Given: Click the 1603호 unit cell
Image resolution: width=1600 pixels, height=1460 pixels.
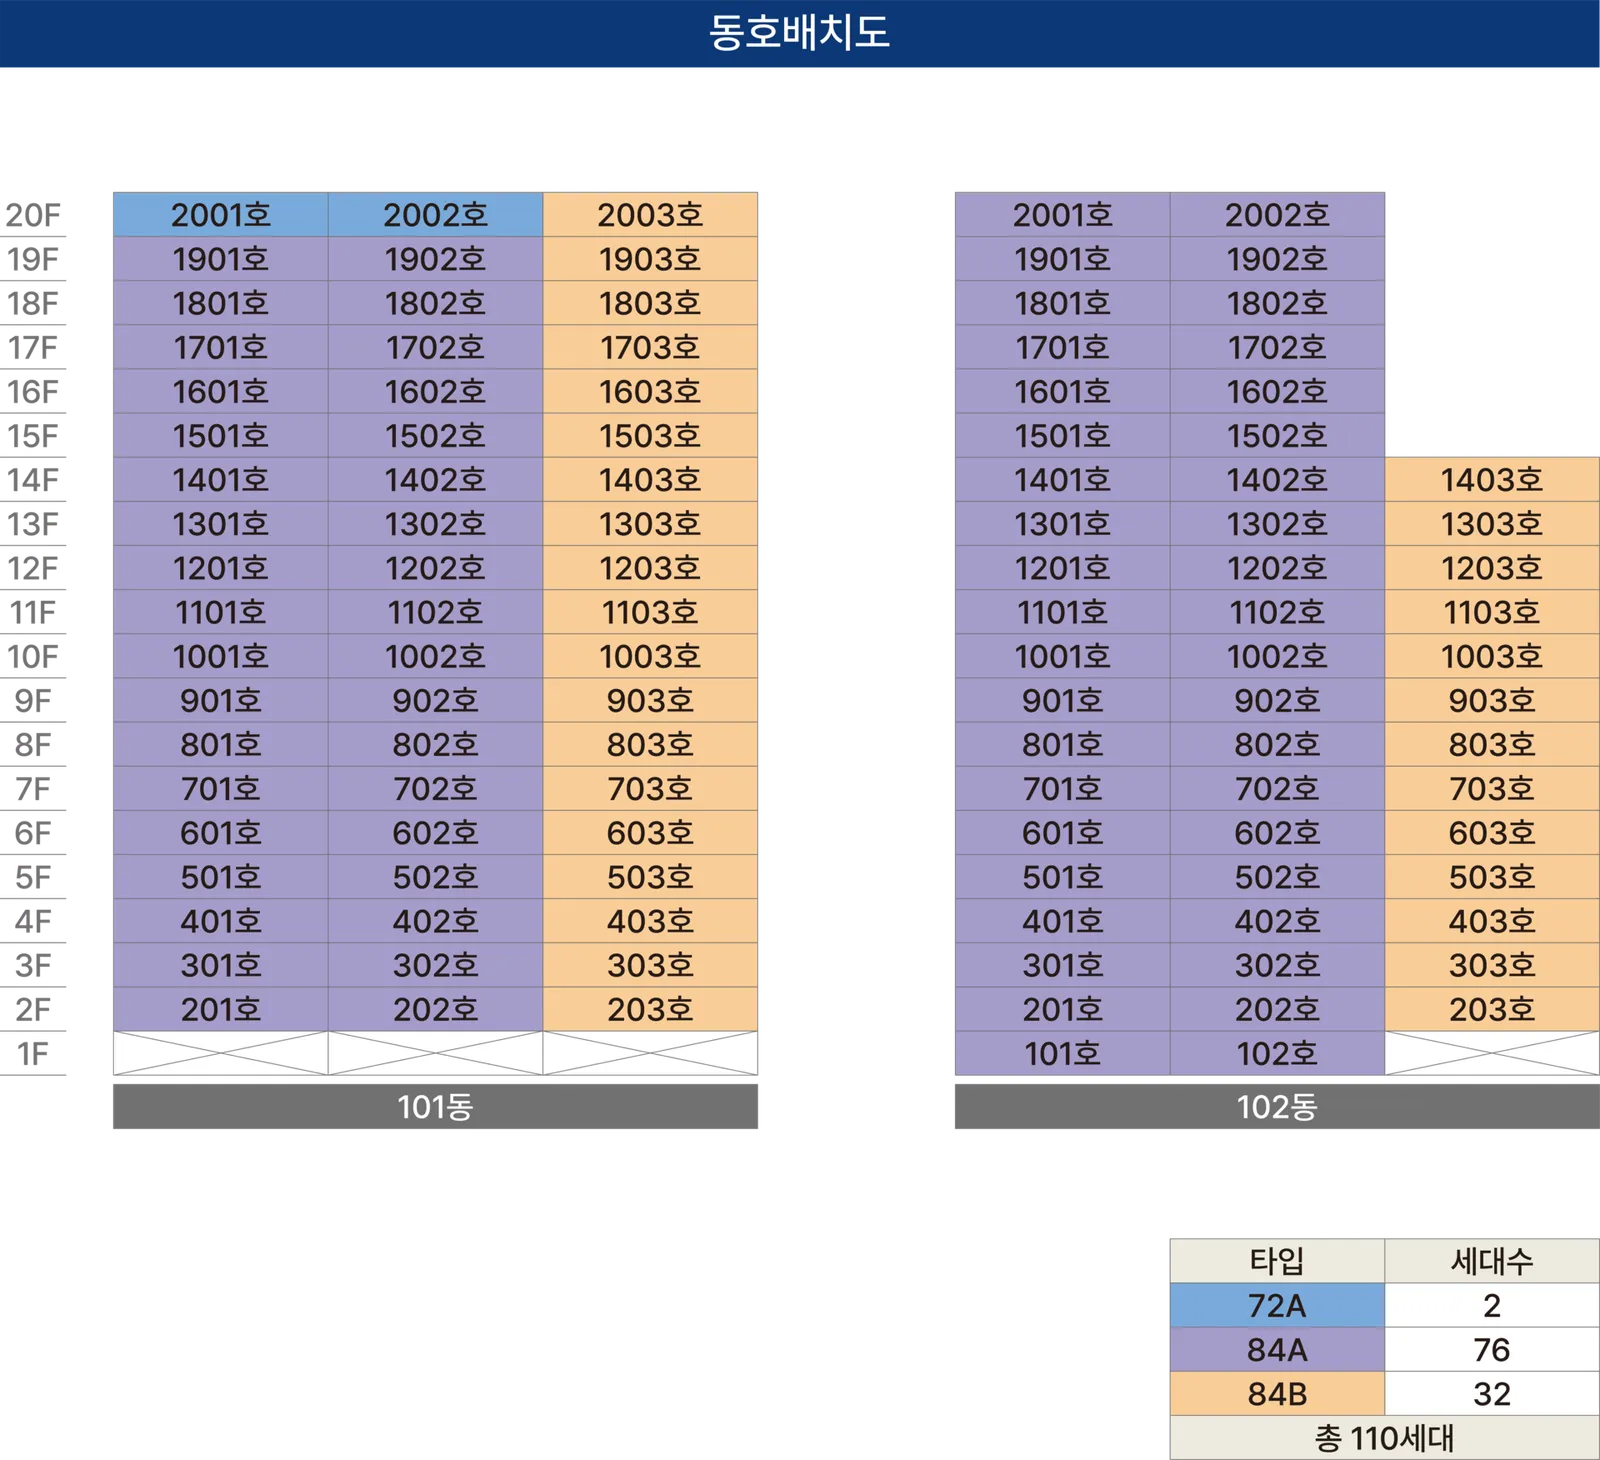Looking at the screenshot, I should [650, 392].
